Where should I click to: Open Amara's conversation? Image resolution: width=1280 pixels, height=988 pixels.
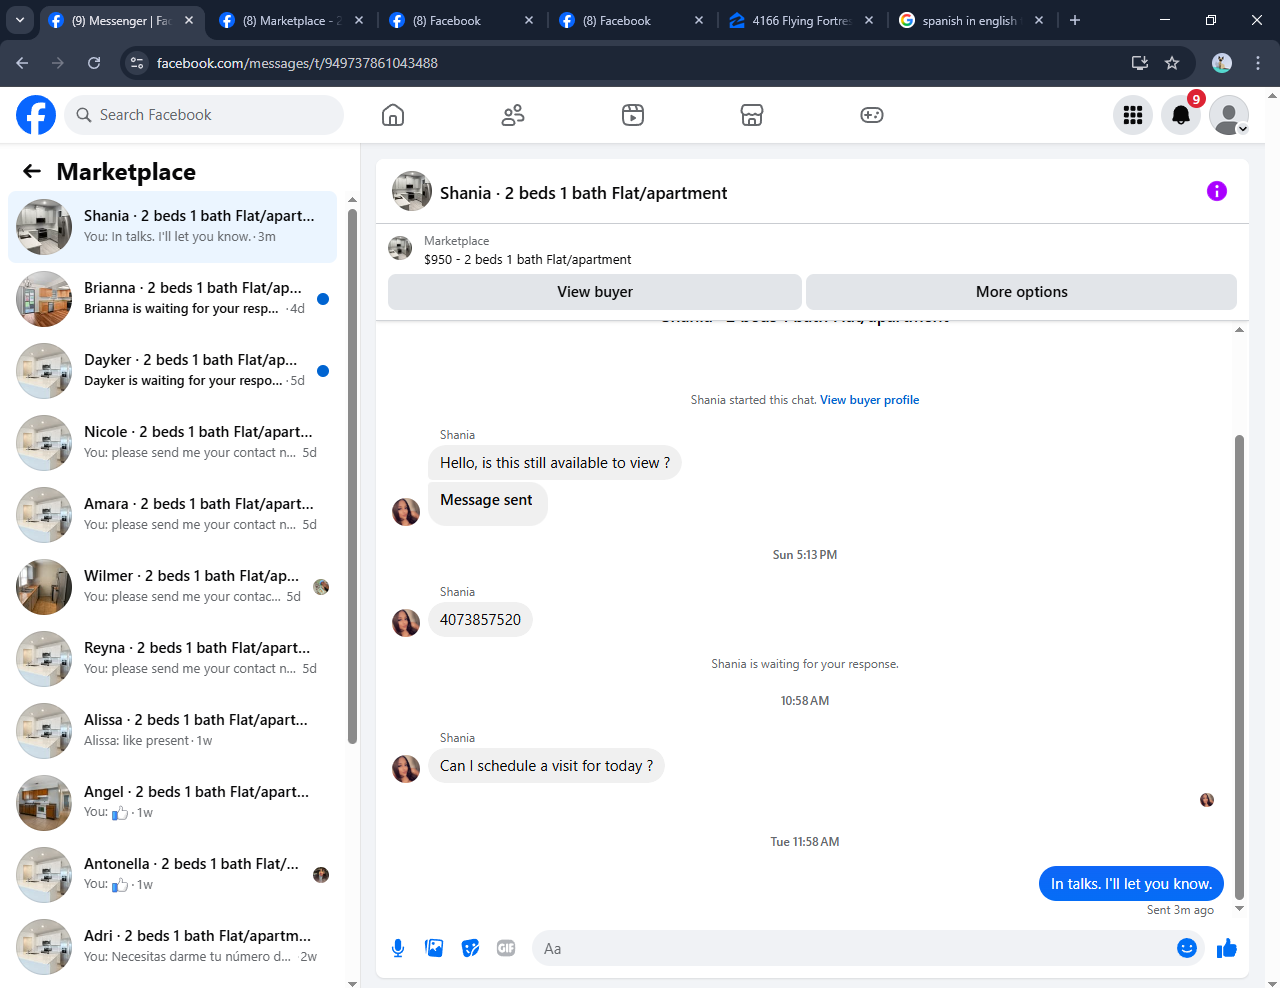[x=172, y=515]
